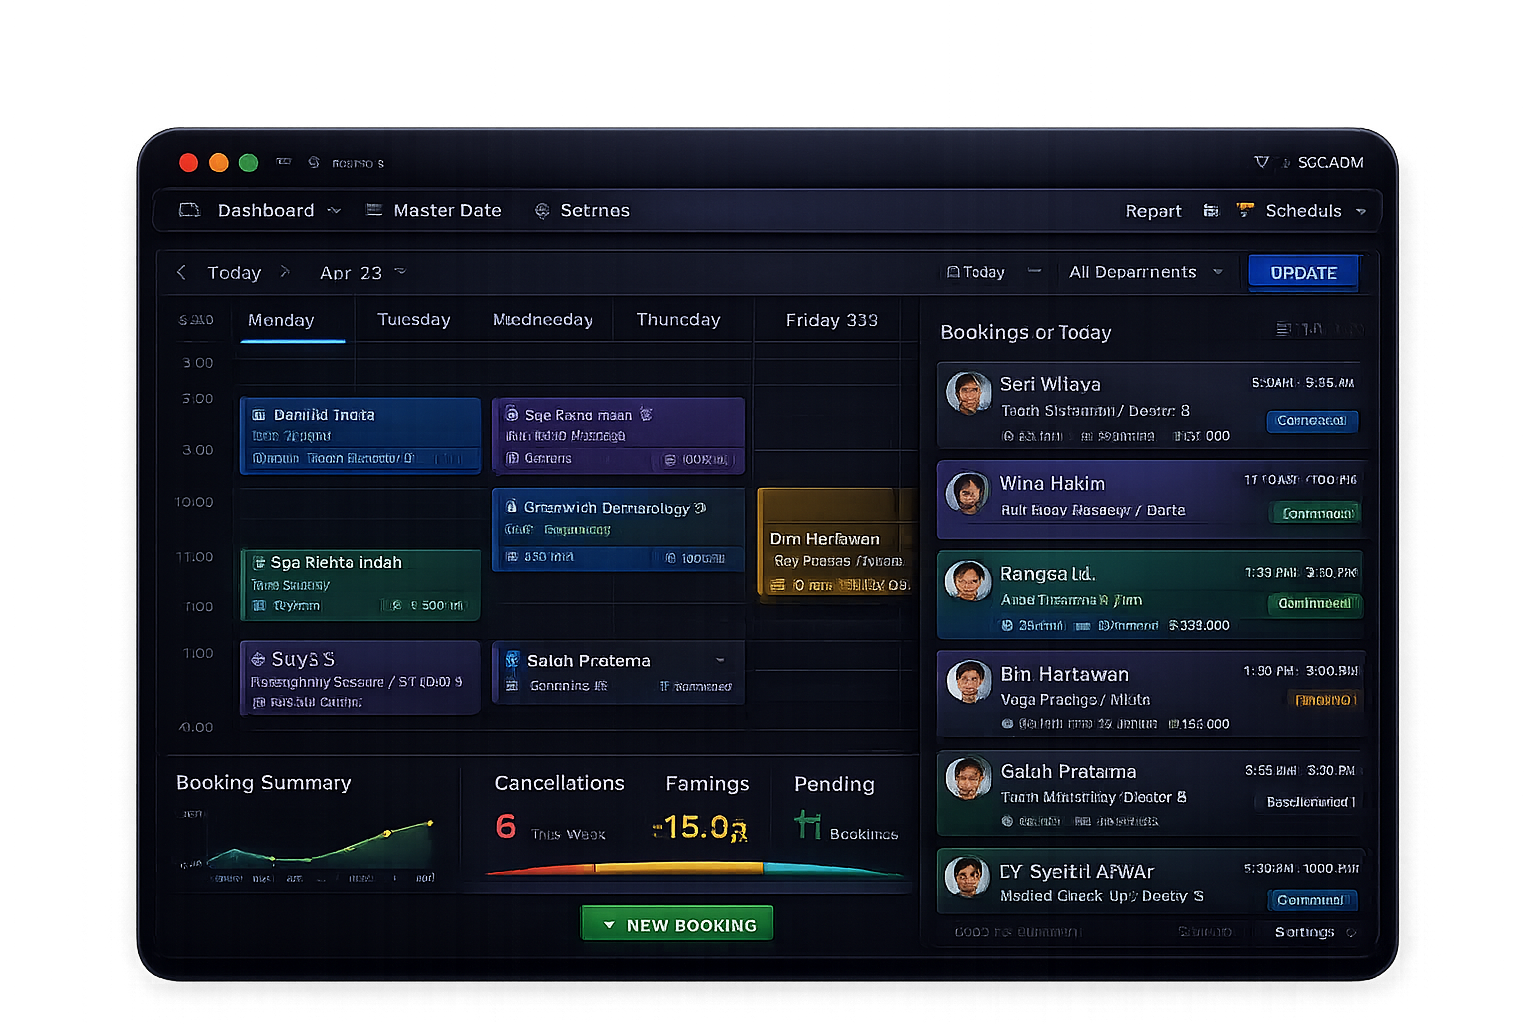Click the green NEW BOOKING button
The image size is (1524, 1024).
(x=677, y=925)
